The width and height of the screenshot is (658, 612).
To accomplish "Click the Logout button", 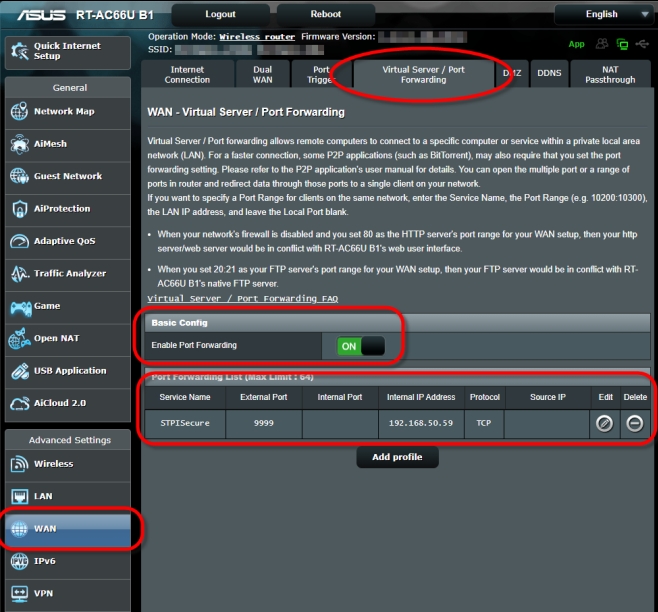I will point(220,15).
